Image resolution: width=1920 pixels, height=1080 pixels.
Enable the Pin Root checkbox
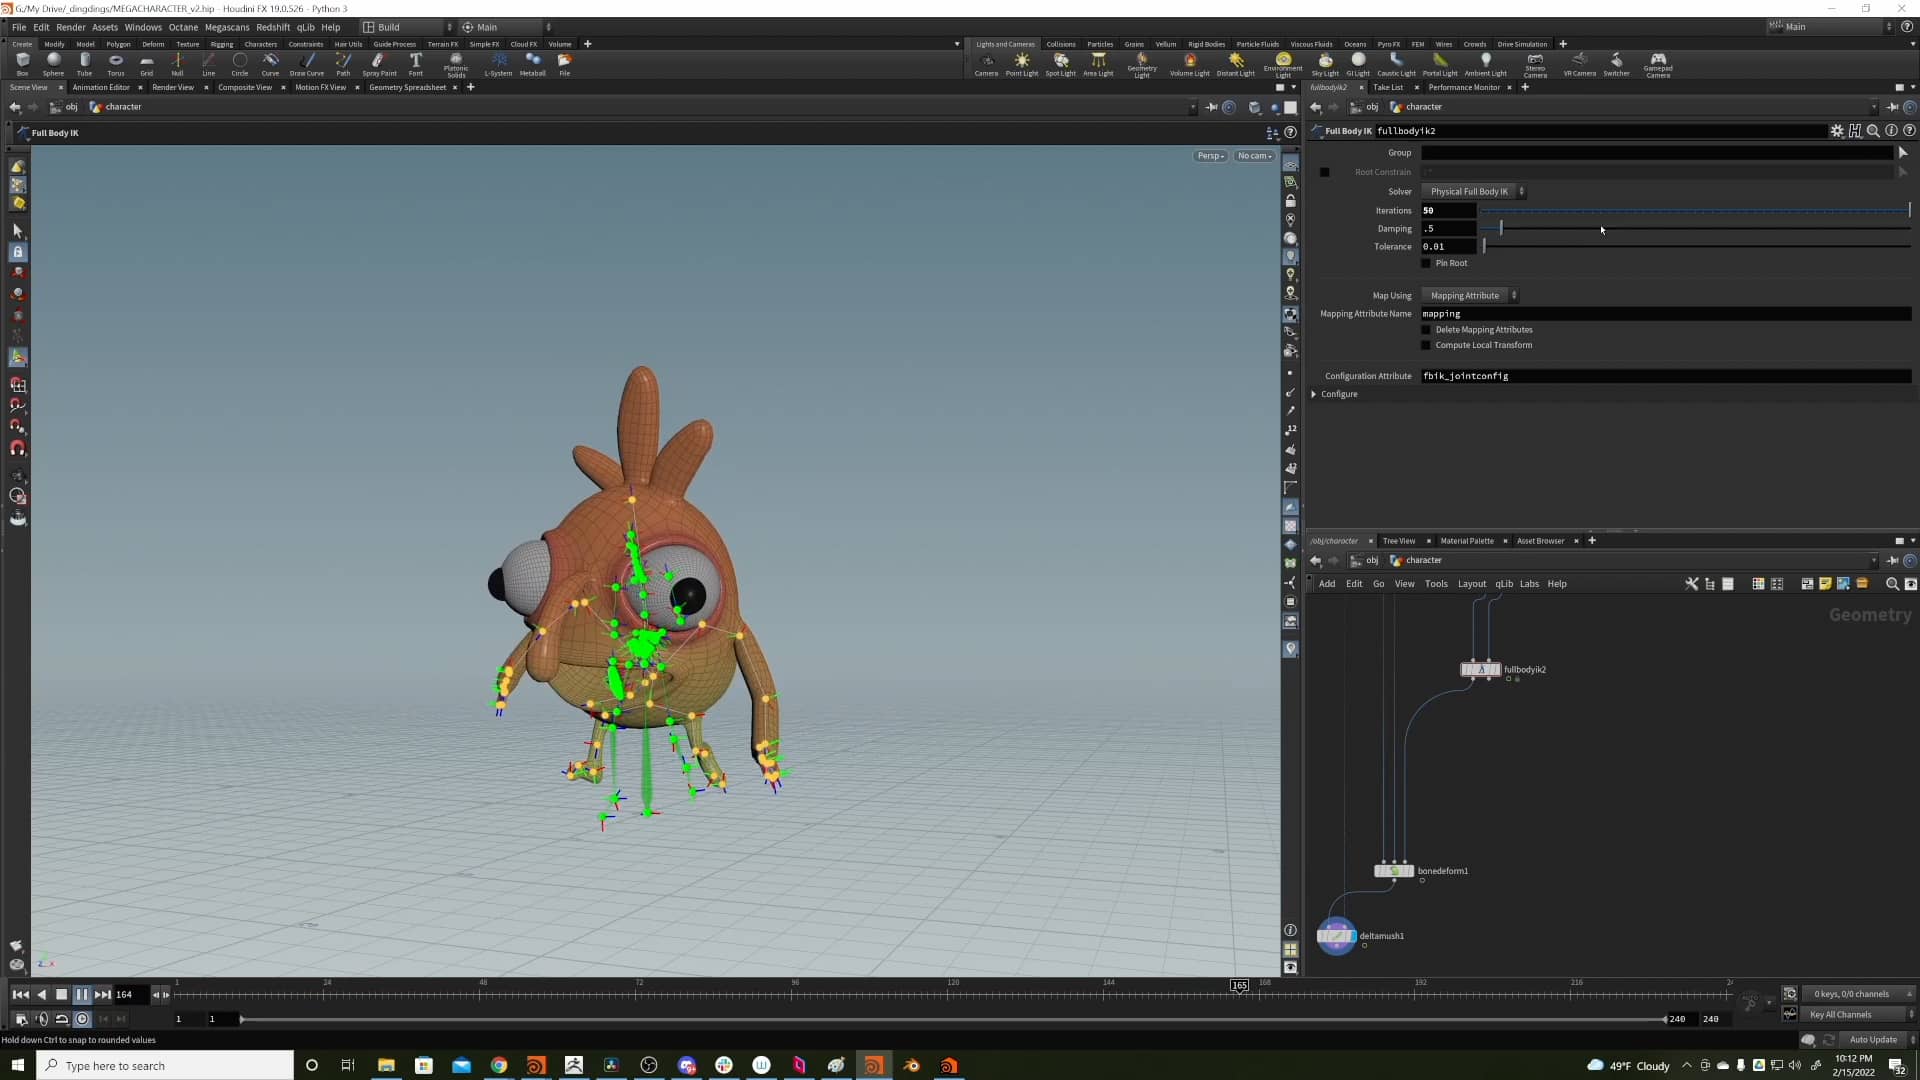(x=1426, y=263)
